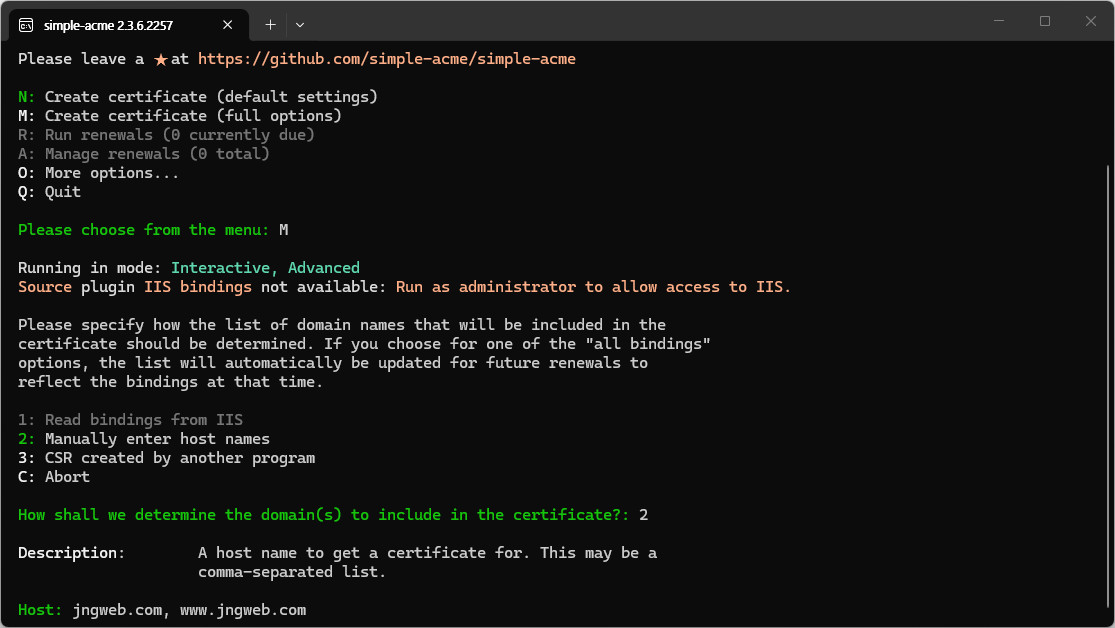Image resolution: width=1115 pixels, height=628 pixels.
Task: Click 'N: Create certificate (default settings)'
Action: (198, 97)
